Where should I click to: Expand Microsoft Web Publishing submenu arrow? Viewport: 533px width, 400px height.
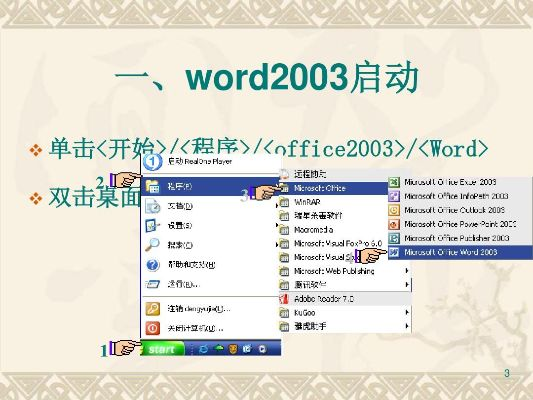(407, 271)
